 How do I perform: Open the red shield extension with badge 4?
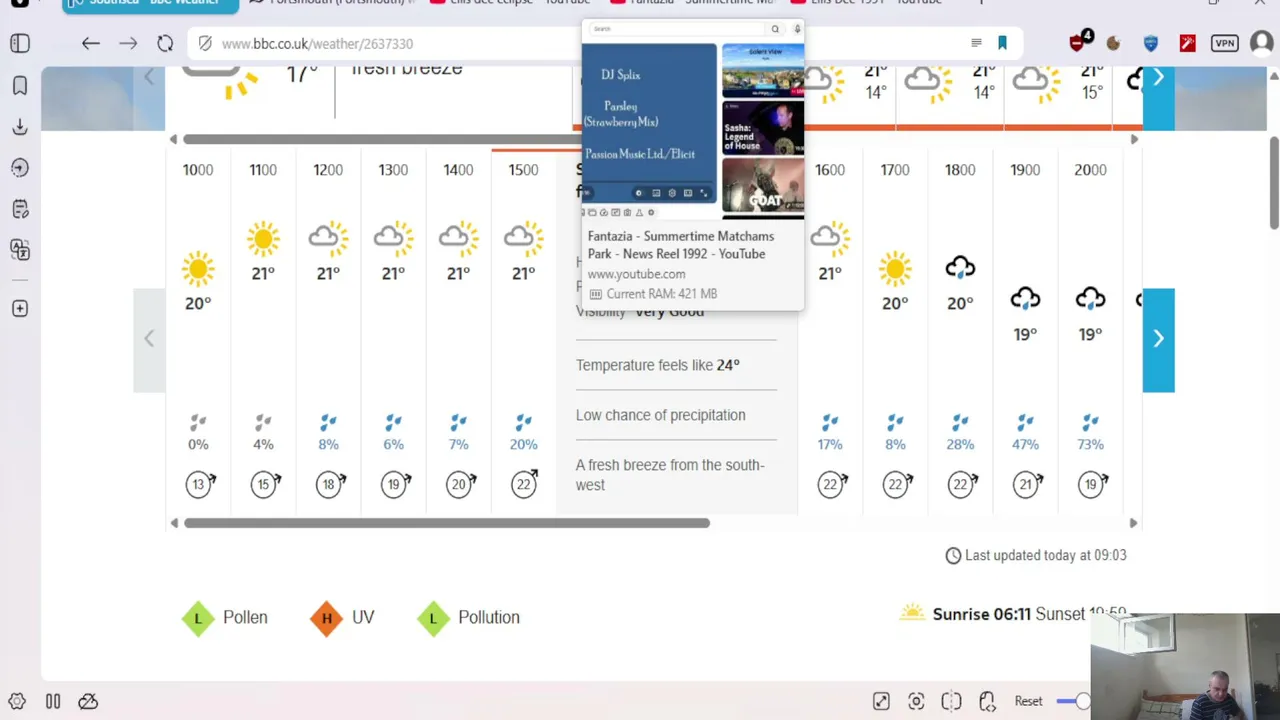pyautogui.click(x=1080, y=42)
